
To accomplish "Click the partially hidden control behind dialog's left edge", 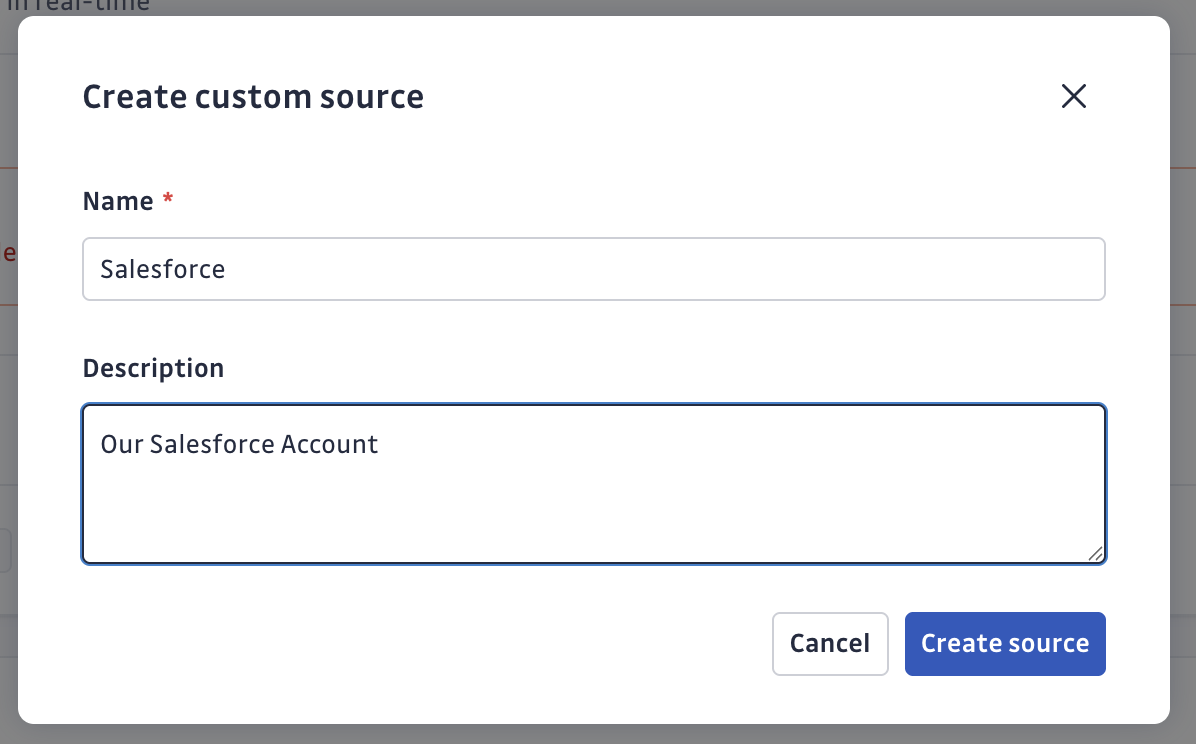I will [x=7, y=551].
